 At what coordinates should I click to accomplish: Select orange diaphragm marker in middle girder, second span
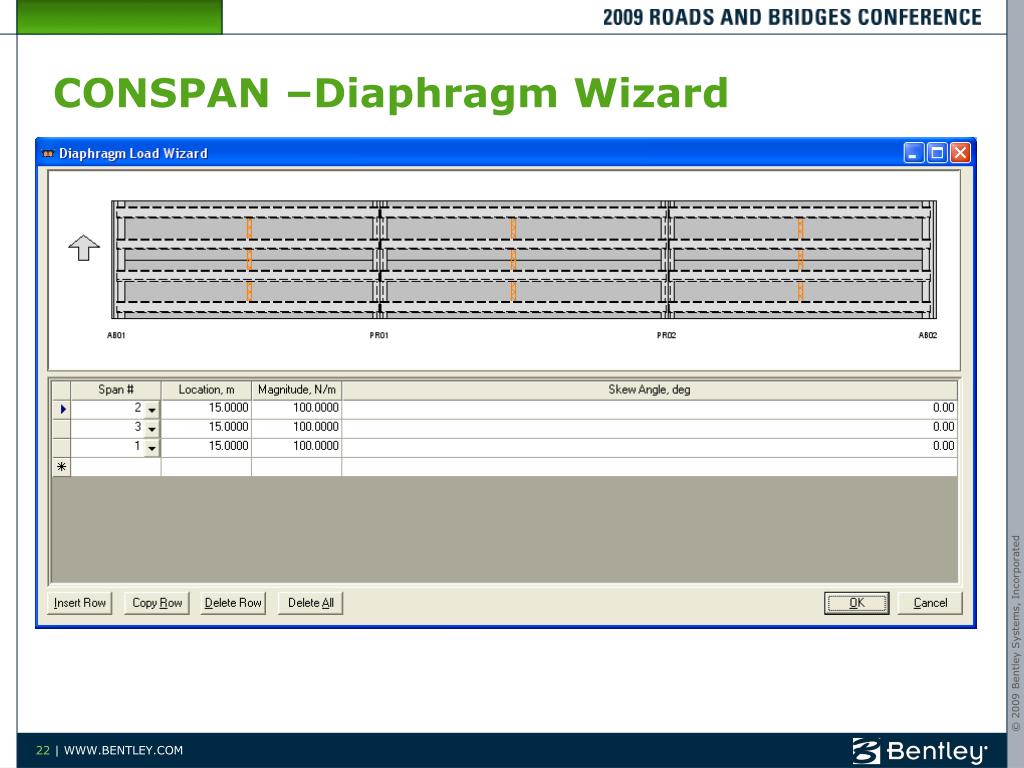pos(513,259)
